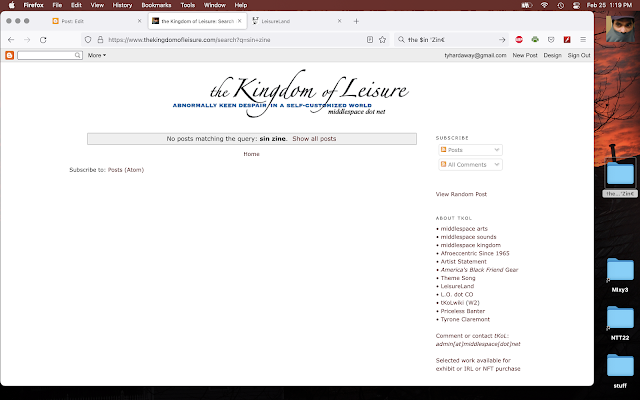
Task: Open the tracking protection shield icon
Action: click(x=88, y=40)
